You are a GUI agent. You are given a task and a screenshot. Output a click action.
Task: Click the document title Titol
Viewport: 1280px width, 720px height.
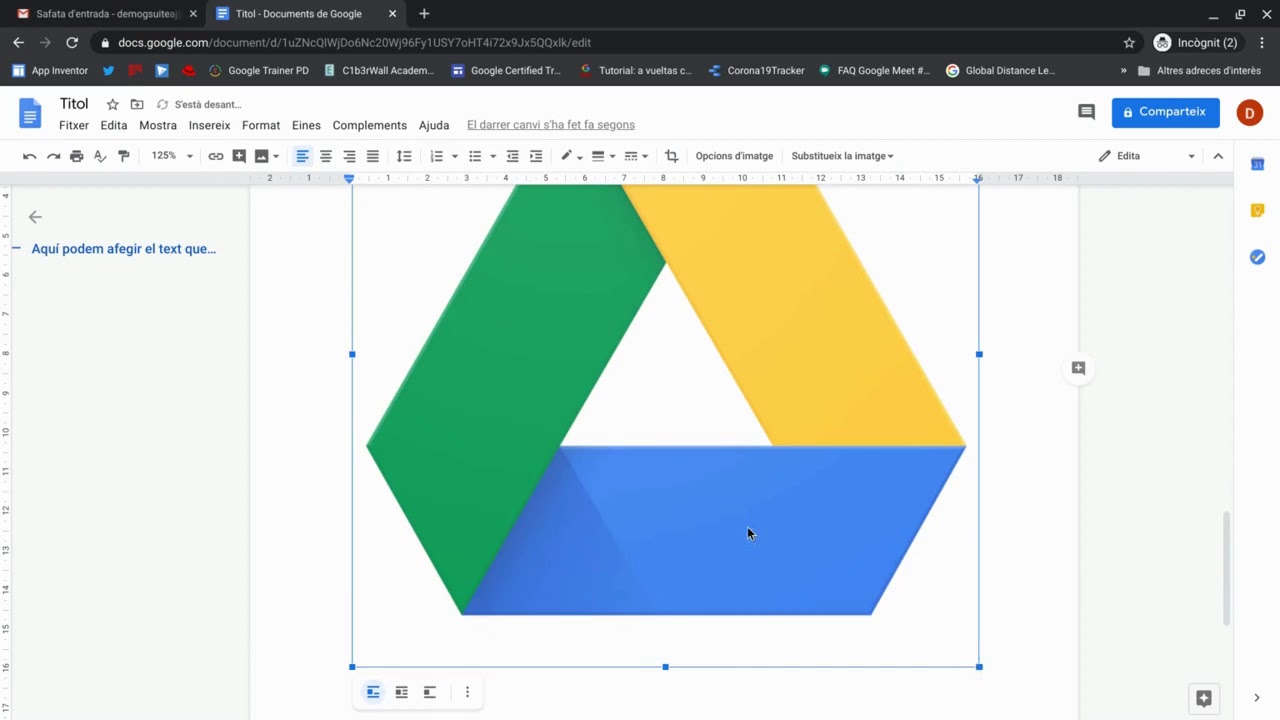(x=74, y=104)
